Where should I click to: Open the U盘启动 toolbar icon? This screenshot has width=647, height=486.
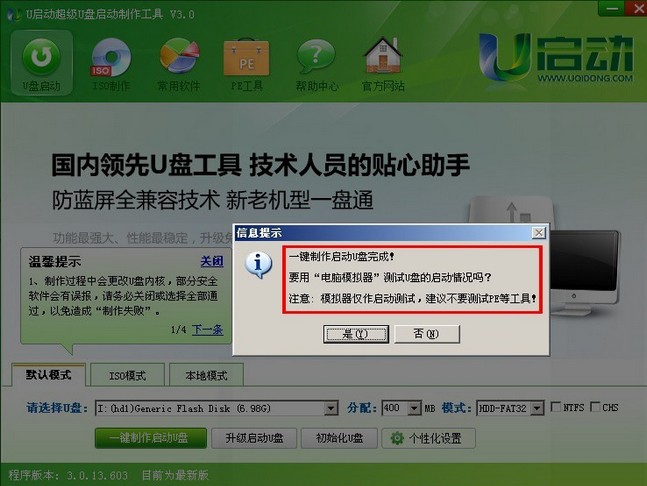[41, 63]
